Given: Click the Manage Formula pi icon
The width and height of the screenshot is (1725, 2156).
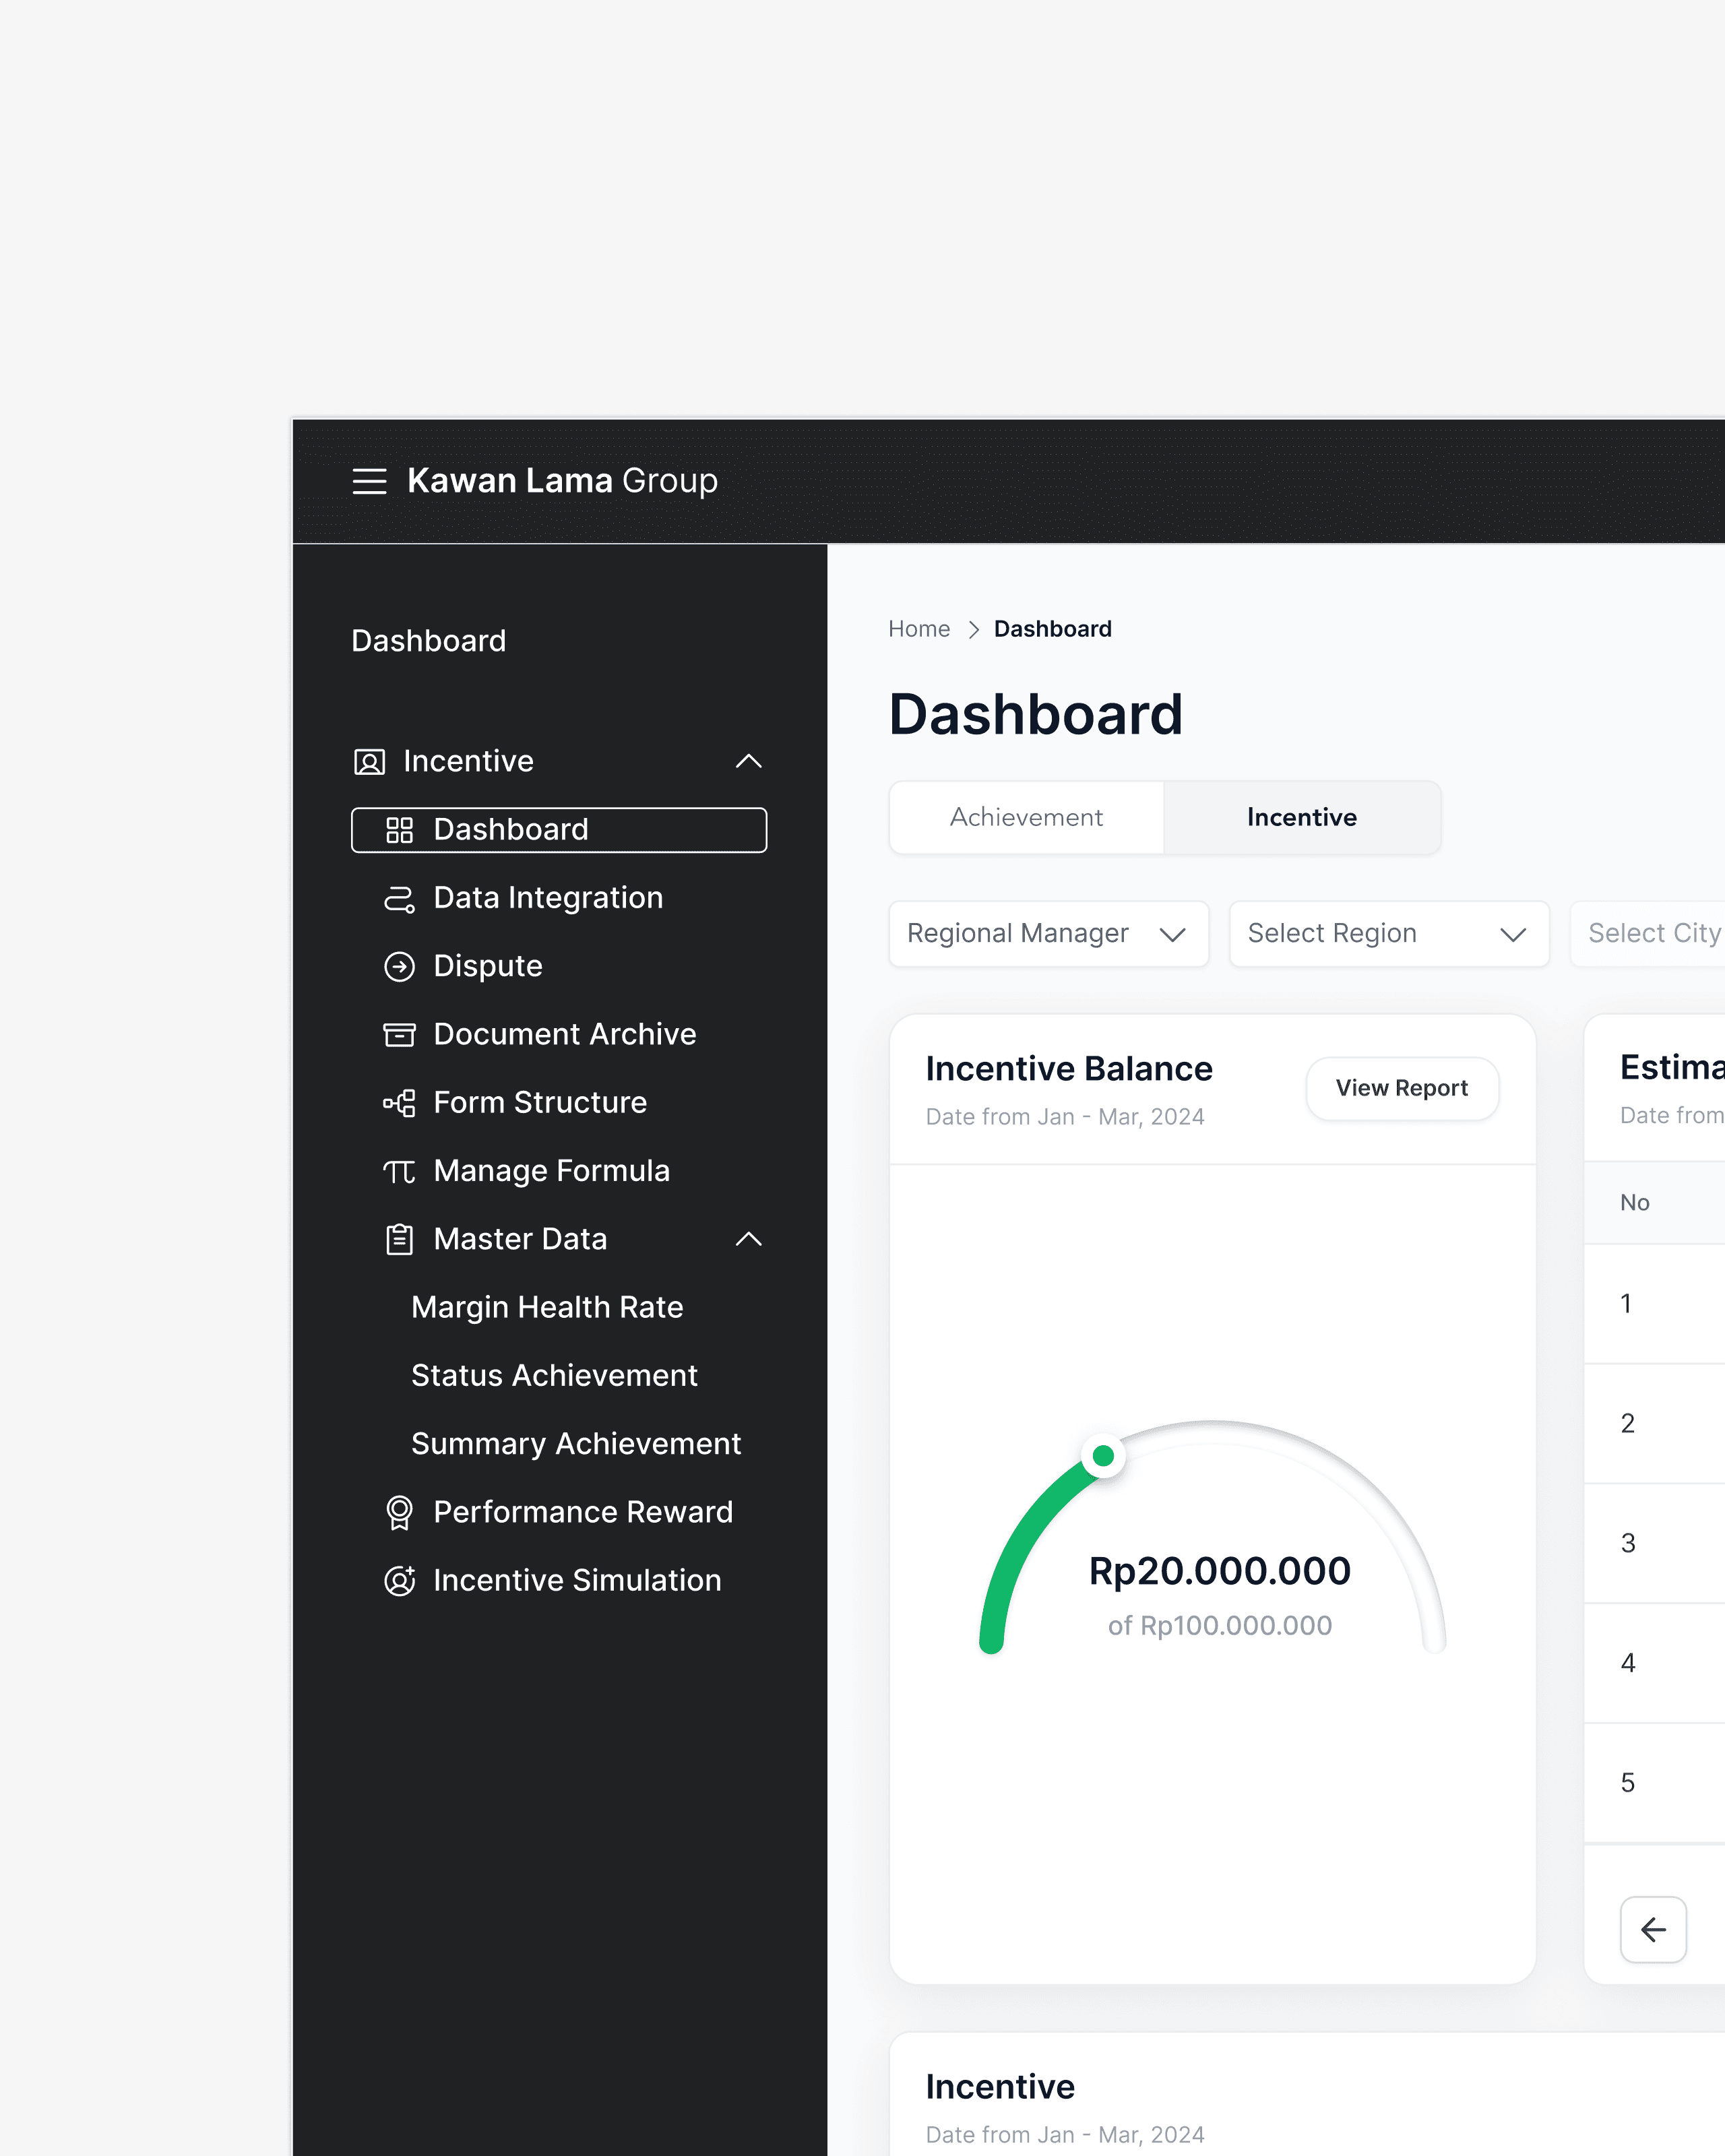Looking at the screenshot, I should click(399, 1171).
